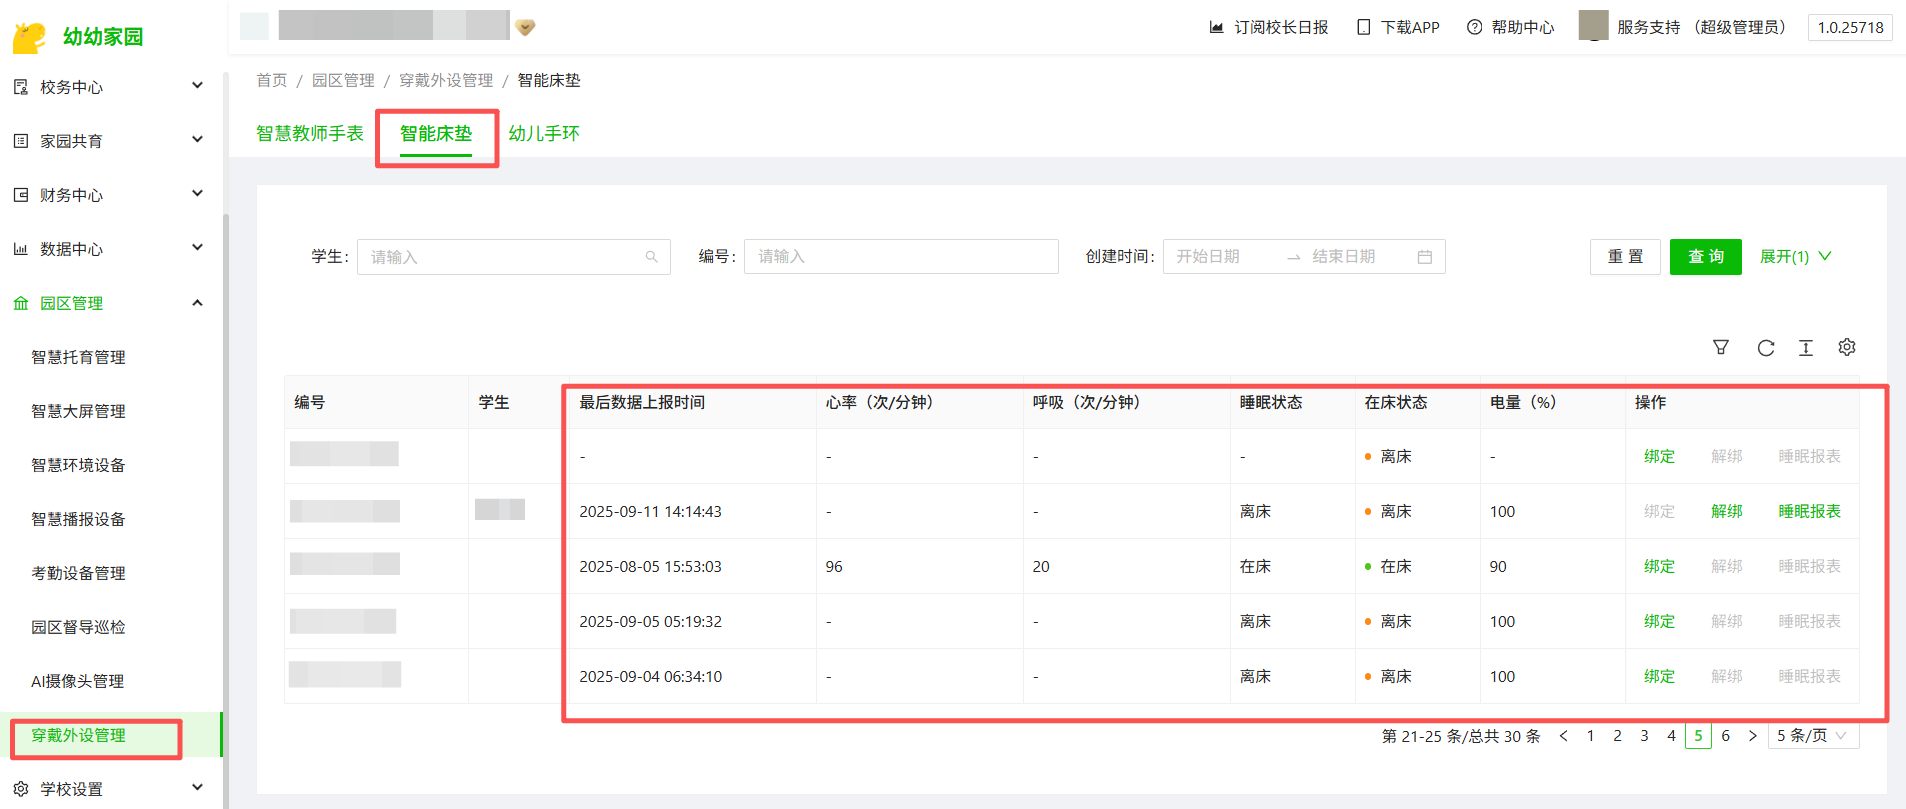Viewport: 1906px width, 809px height.
Task: Go to page 6 in pagination
Action: pos(1725,735)
